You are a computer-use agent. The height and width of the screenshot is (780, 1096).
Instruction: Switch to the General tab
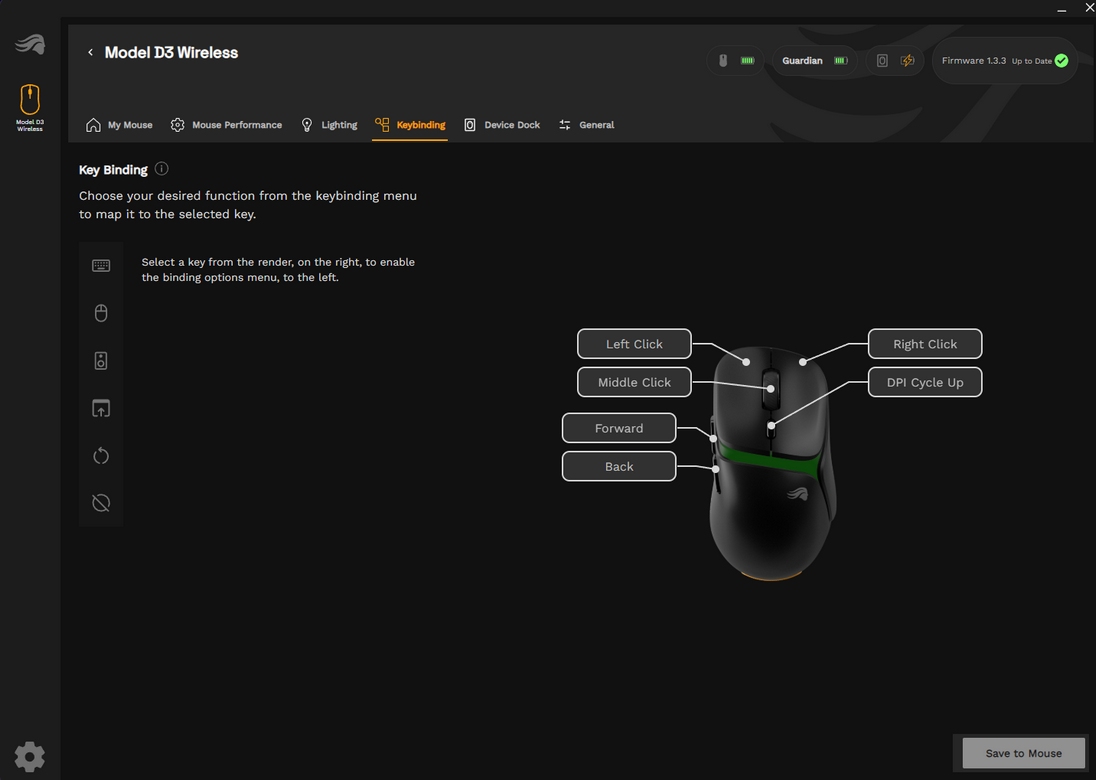586,125
